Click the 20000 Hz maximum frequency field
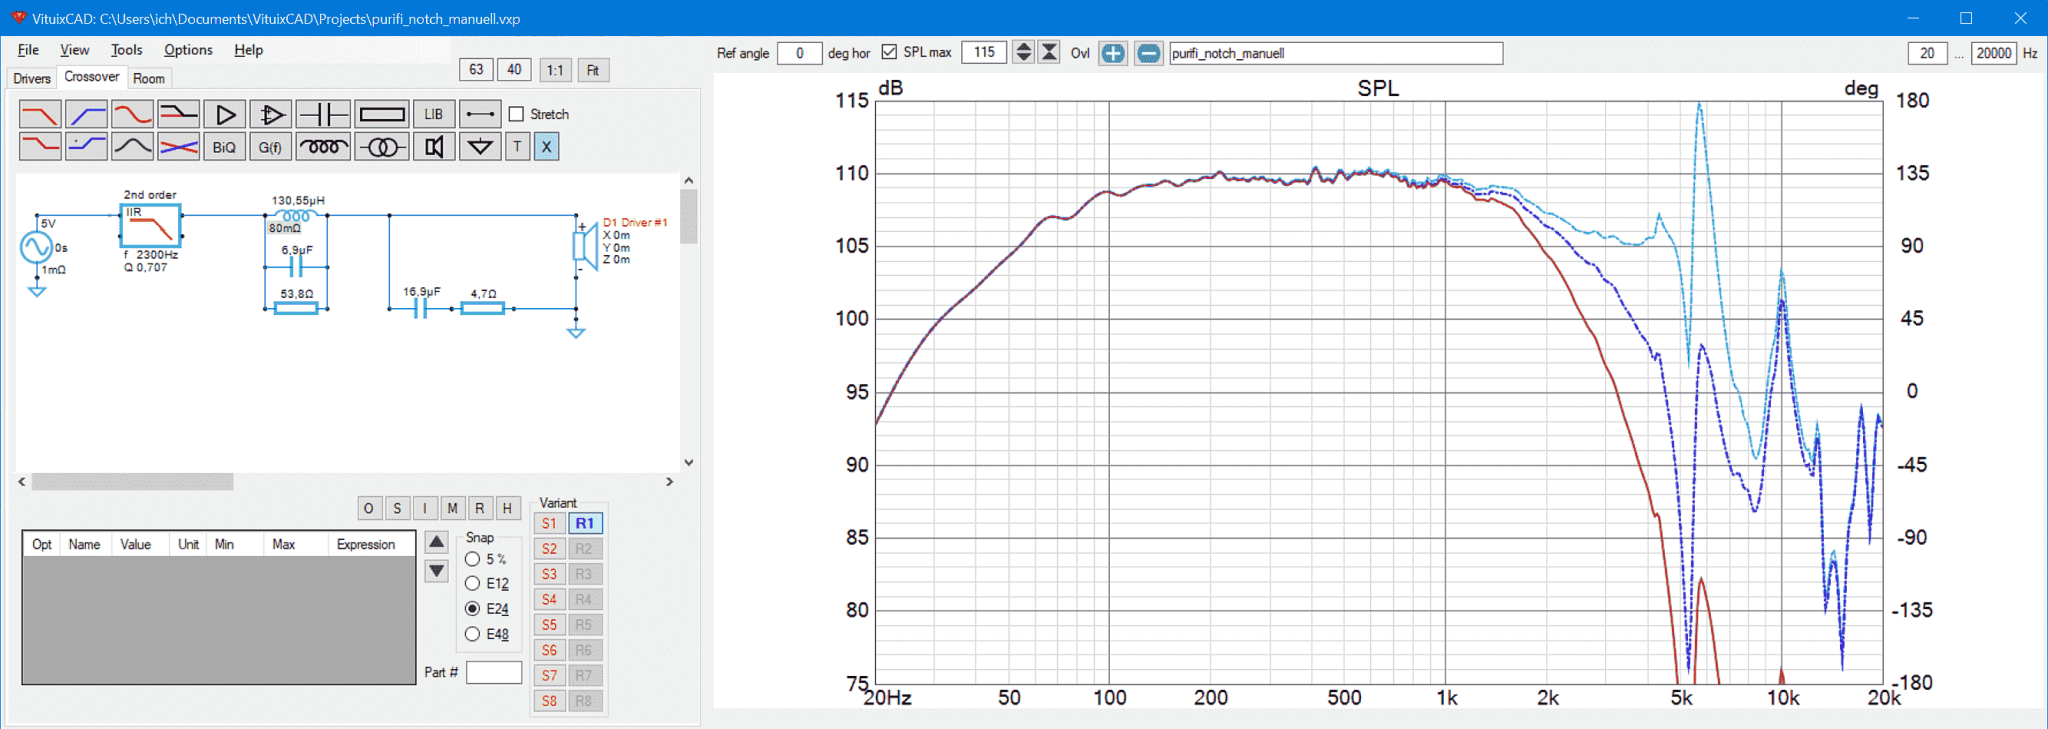This screenshot has width=2048, height=729. point(1993,53)
